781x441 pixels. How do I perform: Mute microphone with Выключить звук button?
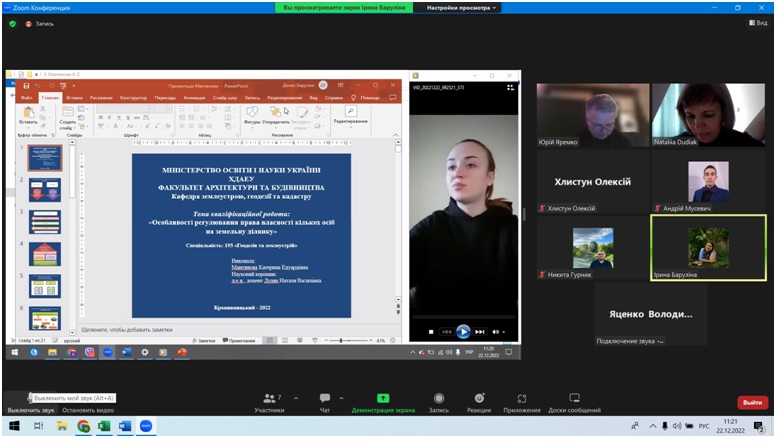pos(30,404)
